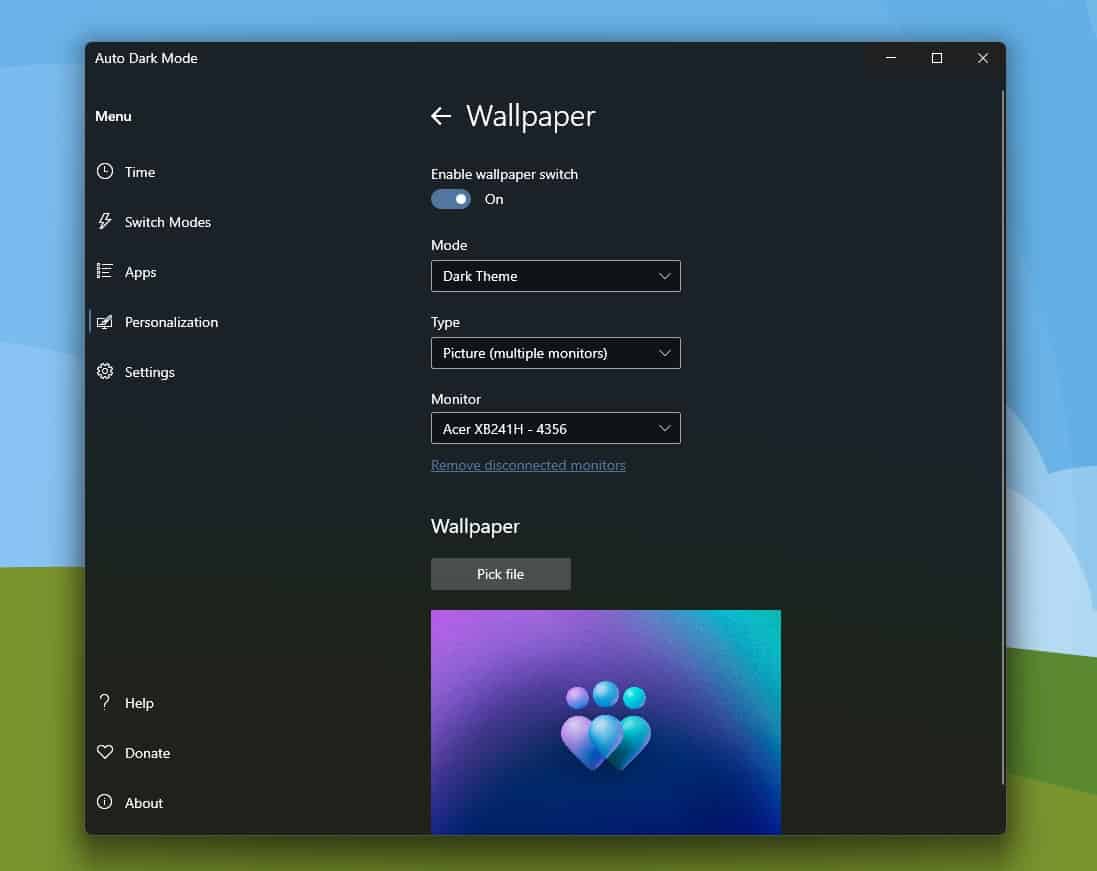Open the Apps menu entry

coord(140,272)
